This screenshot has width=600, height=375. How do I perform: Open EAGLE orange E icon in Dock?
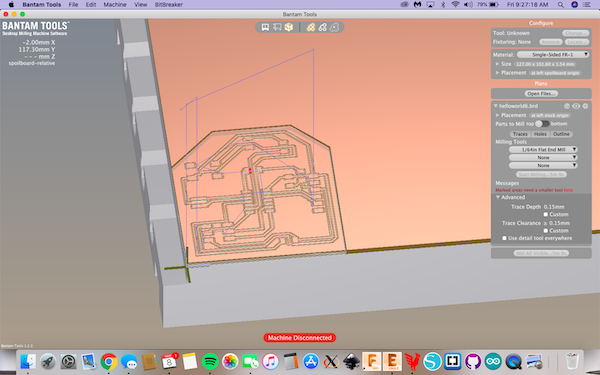(392, 361)
